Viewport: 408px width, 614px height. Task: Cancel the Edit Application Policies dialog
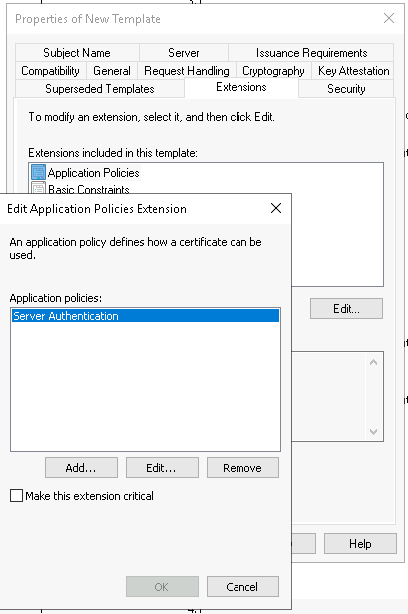243,587
